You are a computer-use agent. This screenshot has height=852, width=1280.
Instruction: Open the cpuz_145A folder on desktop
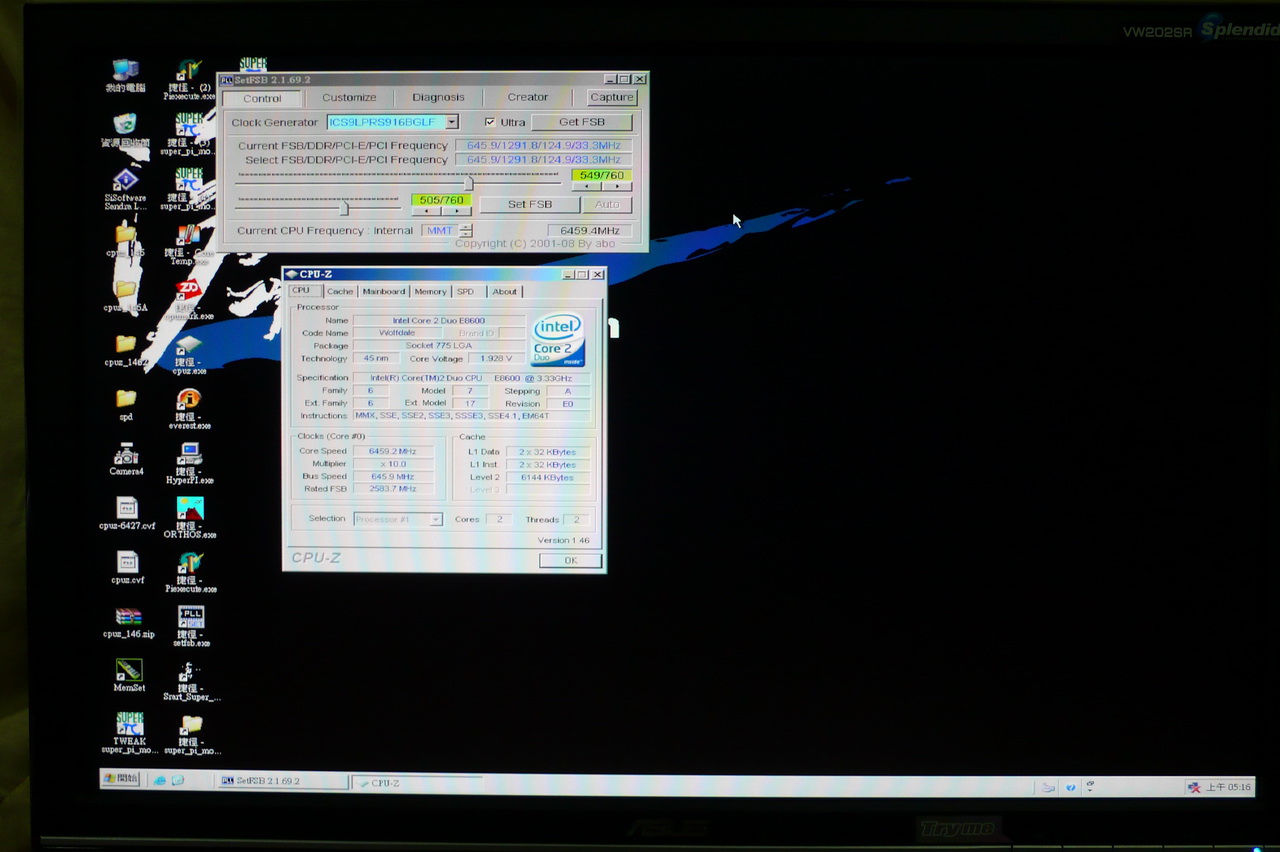point(125,295)
